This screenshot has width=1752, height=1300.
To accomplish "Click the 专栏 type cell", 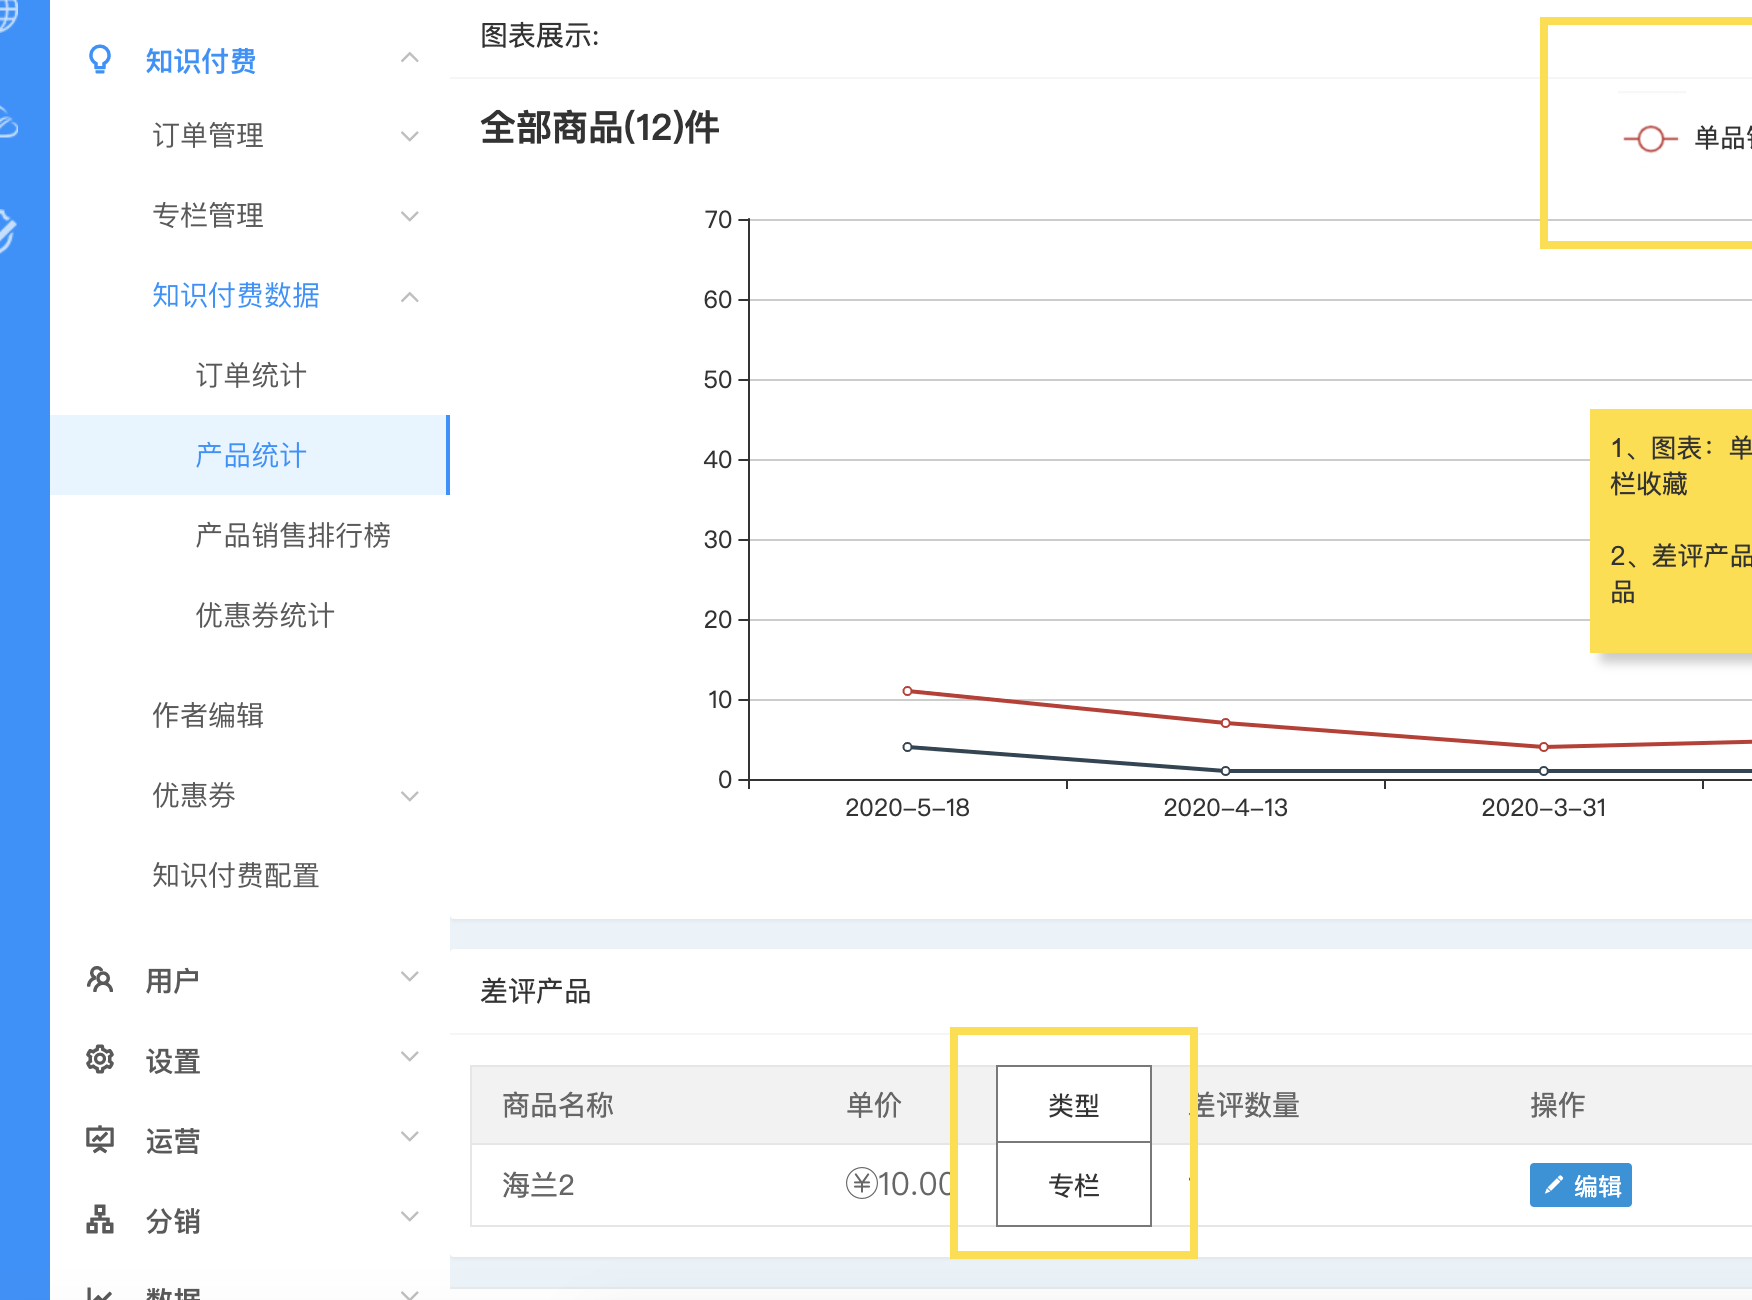I will [x=1074, y=1185].
